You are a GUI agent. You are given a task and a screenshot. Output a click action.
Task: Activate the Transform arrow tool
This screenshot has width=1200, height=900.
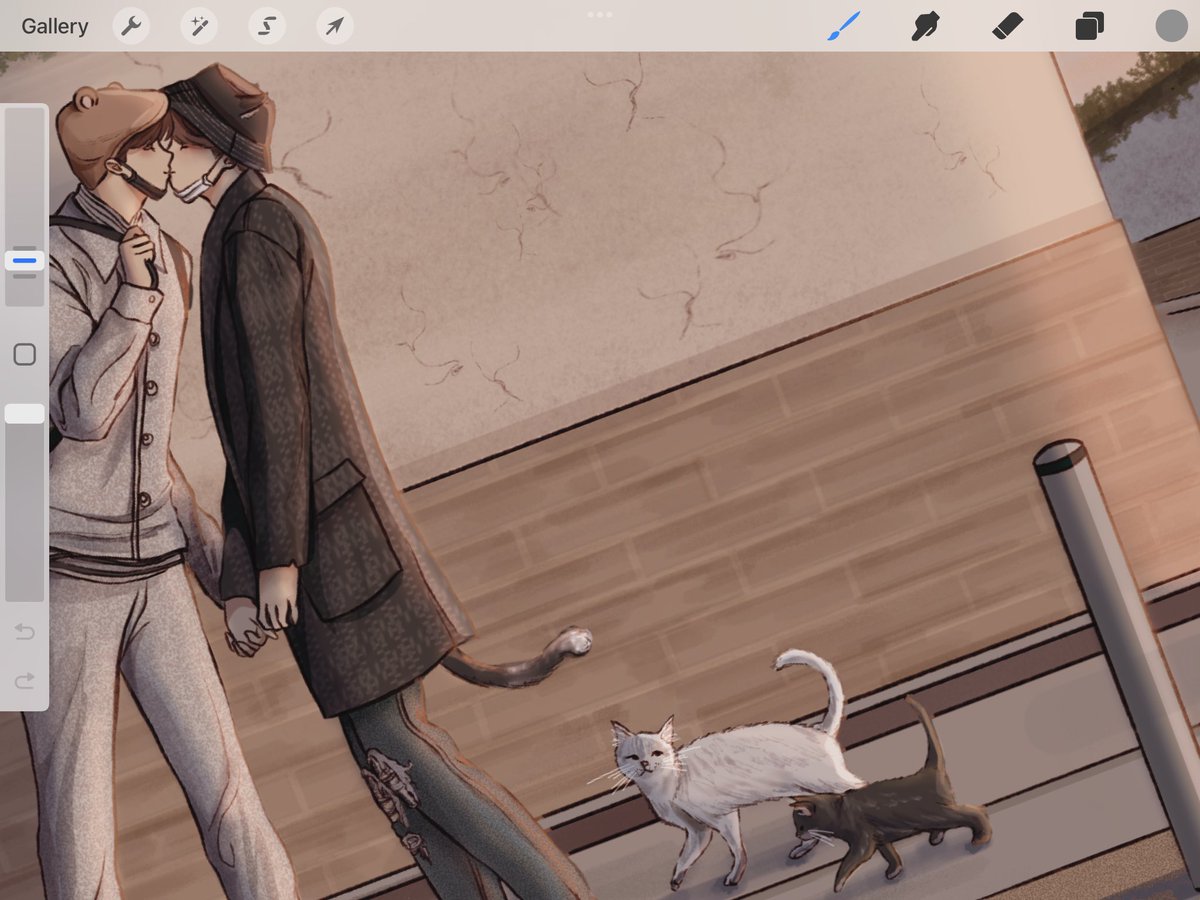335,26
